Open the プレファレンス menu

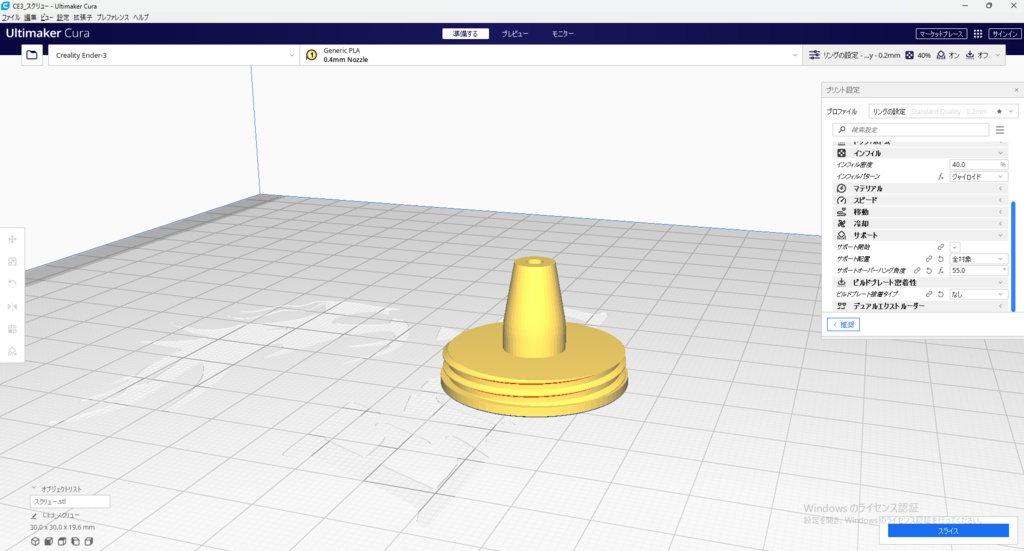click(113, 18)
